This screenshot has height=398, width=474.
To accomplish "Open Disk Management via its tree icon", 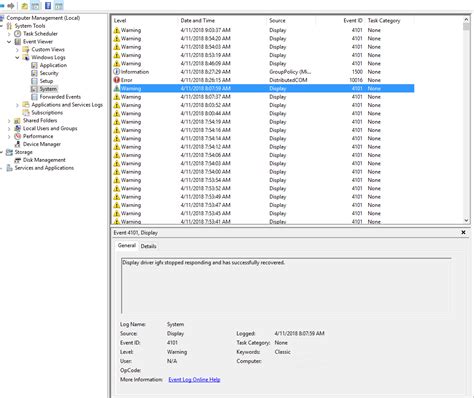I will click(18, 160).
